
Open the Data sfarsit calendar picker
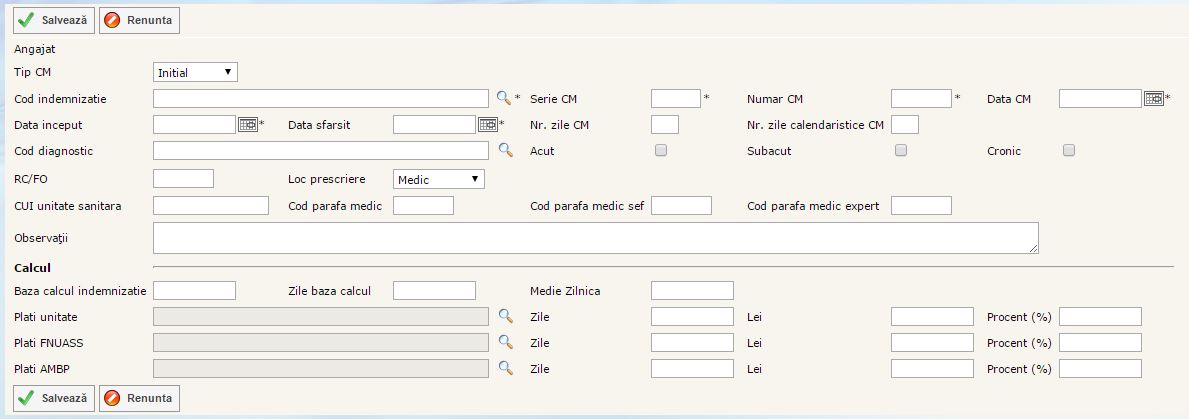coord(488,124)
